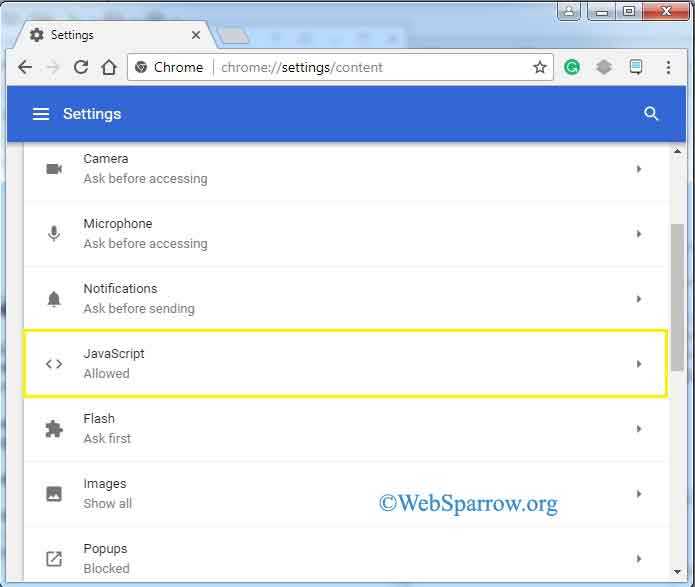This screenshot has width=695, height=587.
Task: Click the Settings heading in the blue header
Action: click(x=92, y=114)
